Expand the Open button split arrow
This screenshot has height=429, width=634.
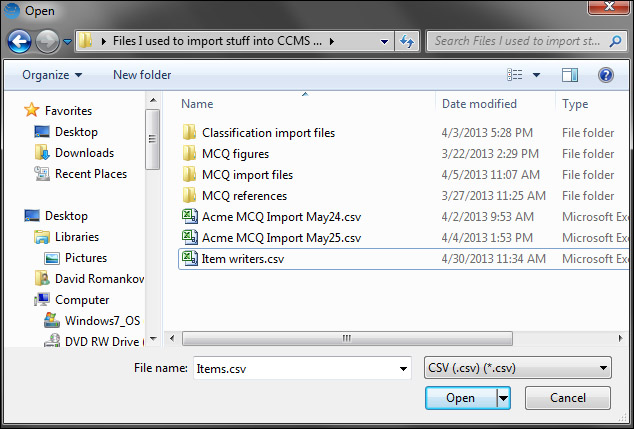[503, 398]
